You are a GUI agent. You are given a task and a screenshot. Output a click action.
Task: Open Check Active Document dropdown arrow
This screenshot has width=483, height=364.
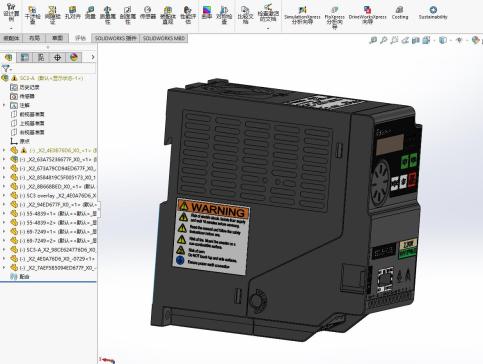coord(268,28)
